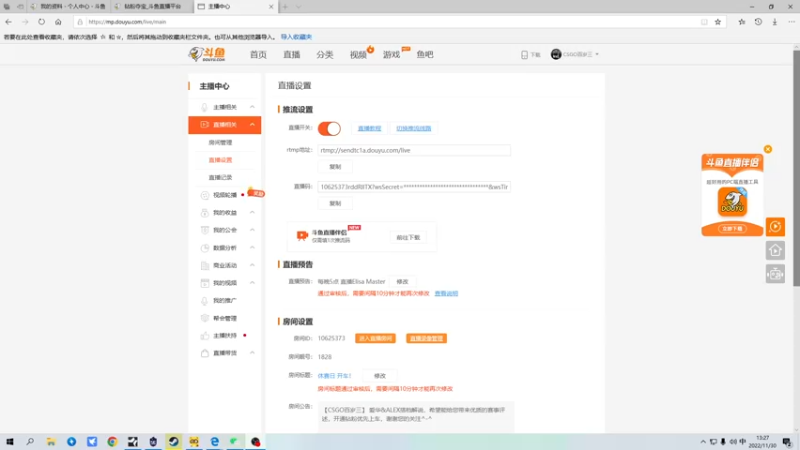Click the orange play button on right edge
800x450 pixels.
pyautogui.click(x=775, y=227)
